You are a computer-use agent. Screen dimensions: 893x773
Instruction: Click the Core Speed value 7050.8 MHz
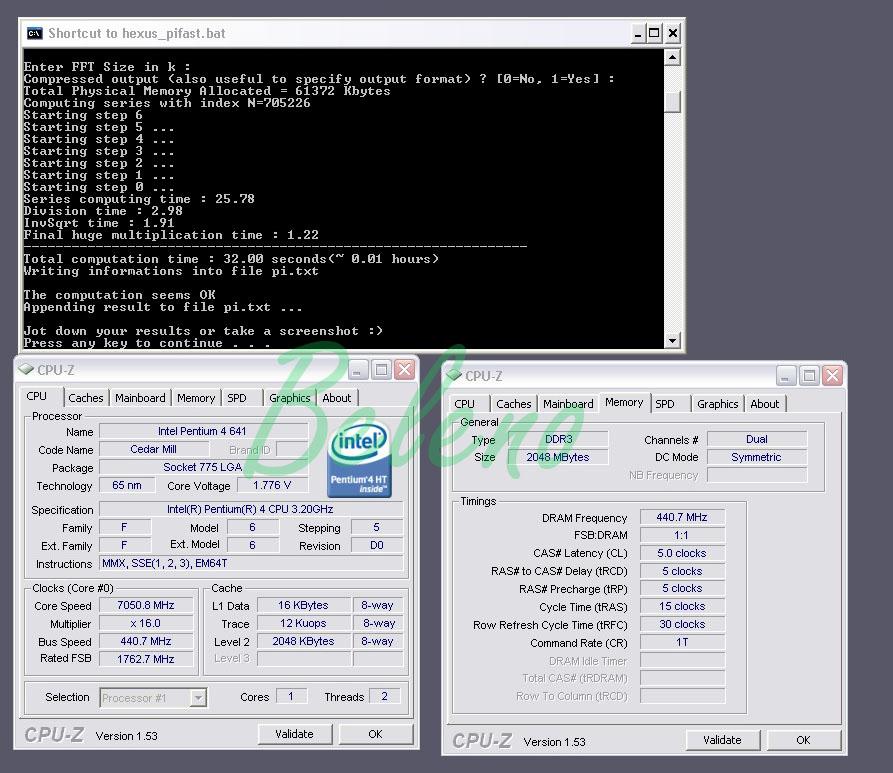[146, 605]
